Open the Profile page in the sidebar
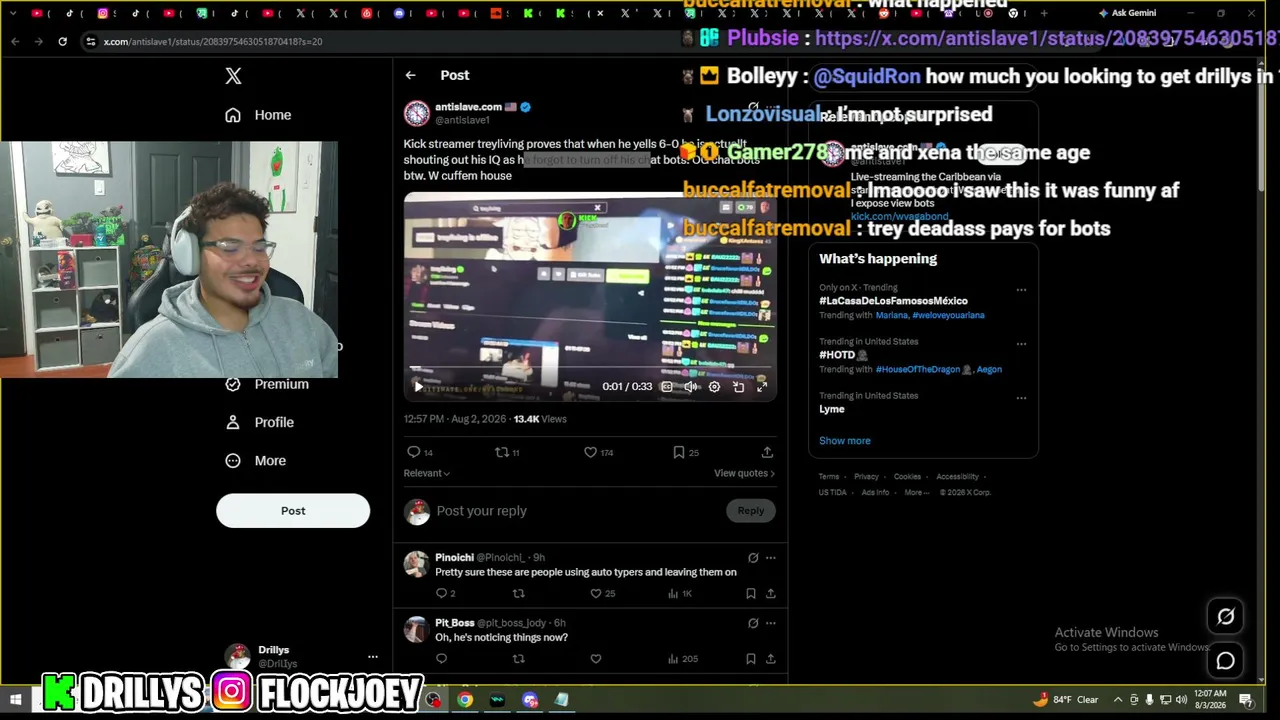This screenshot has height=720, width=1280. tap(259, 422)
